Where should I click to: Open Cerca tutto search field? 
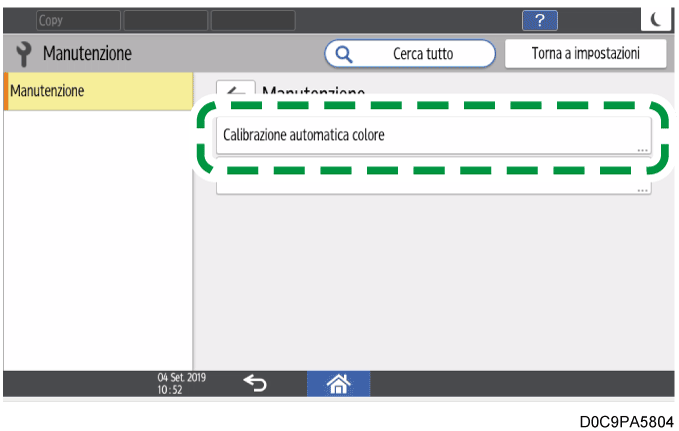click(x=410, y=54)
